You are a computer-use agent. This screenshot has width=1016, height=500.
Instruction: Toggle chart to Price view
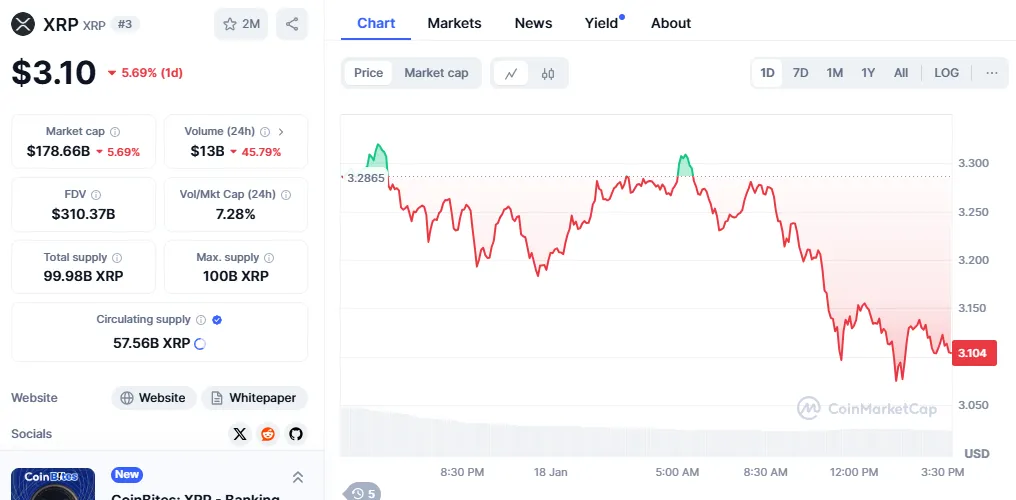point(368,73)
